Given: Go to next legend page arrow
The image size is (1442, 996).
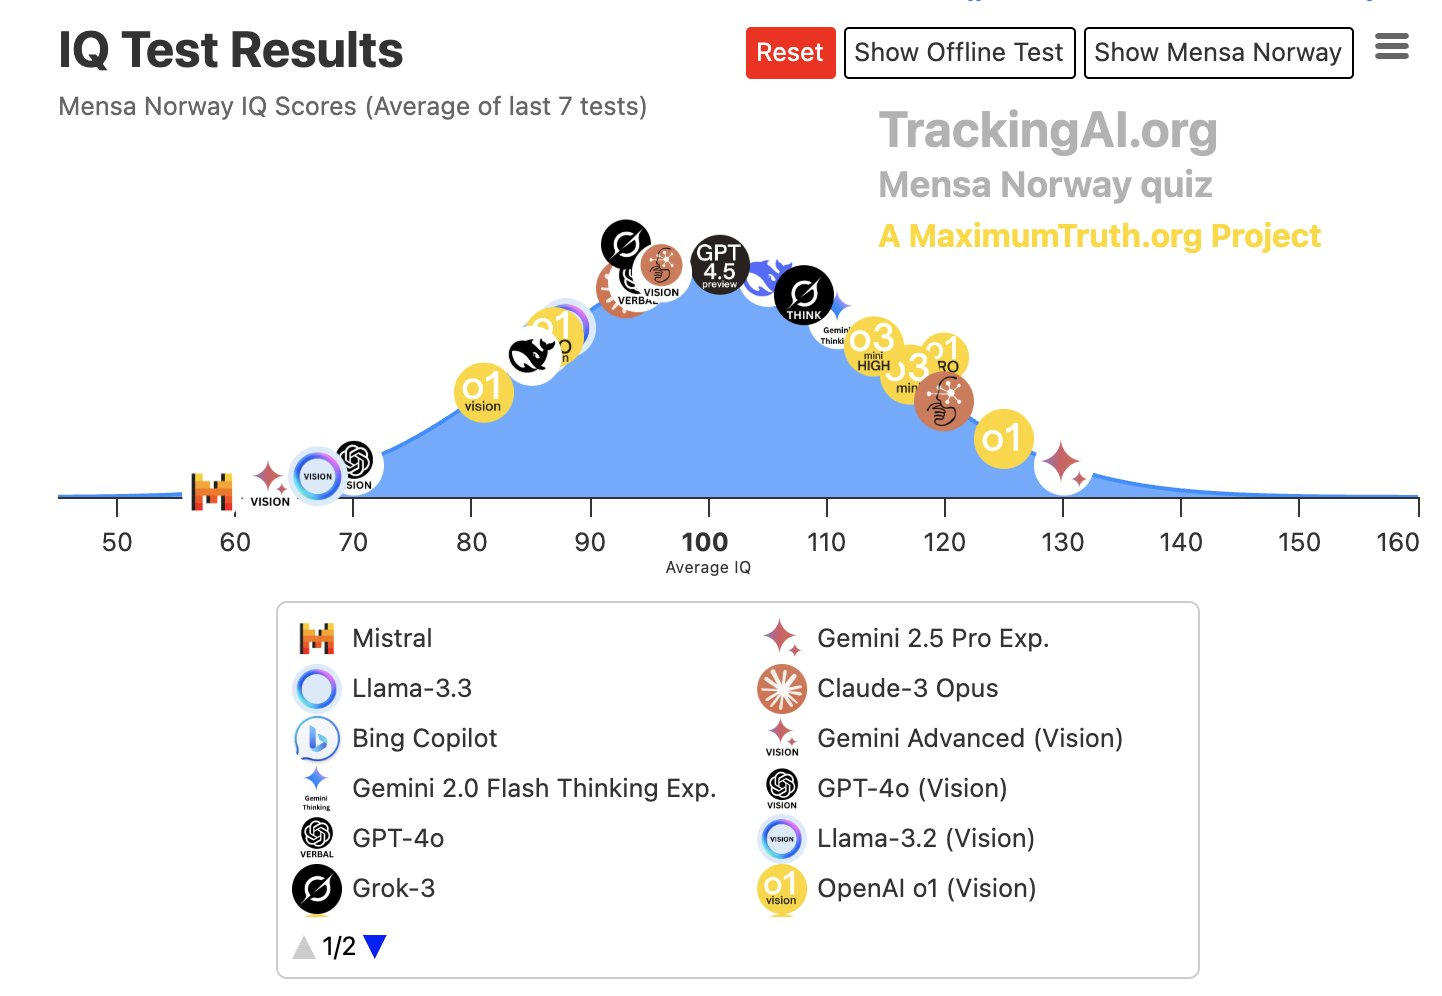Looking at the screenshot, I should click(375, 946).
